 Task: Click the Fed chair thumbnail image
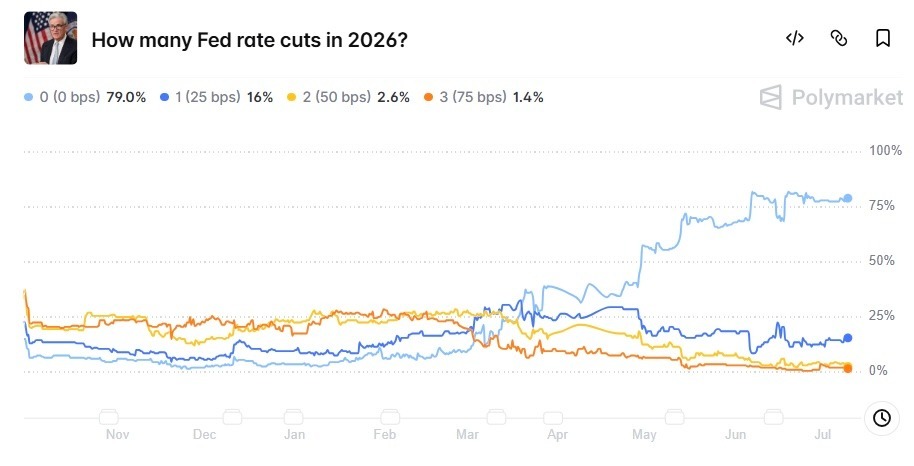coord(50,38)
